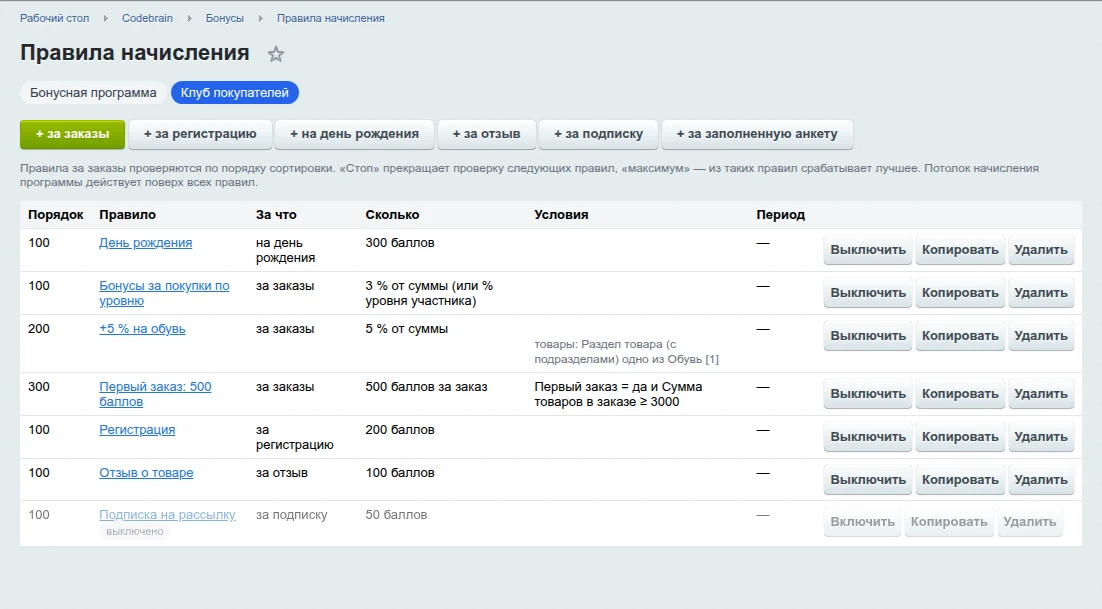1102x609 pixels.
Task: Click the выключено status badge
Action: [x=135, y=532]
